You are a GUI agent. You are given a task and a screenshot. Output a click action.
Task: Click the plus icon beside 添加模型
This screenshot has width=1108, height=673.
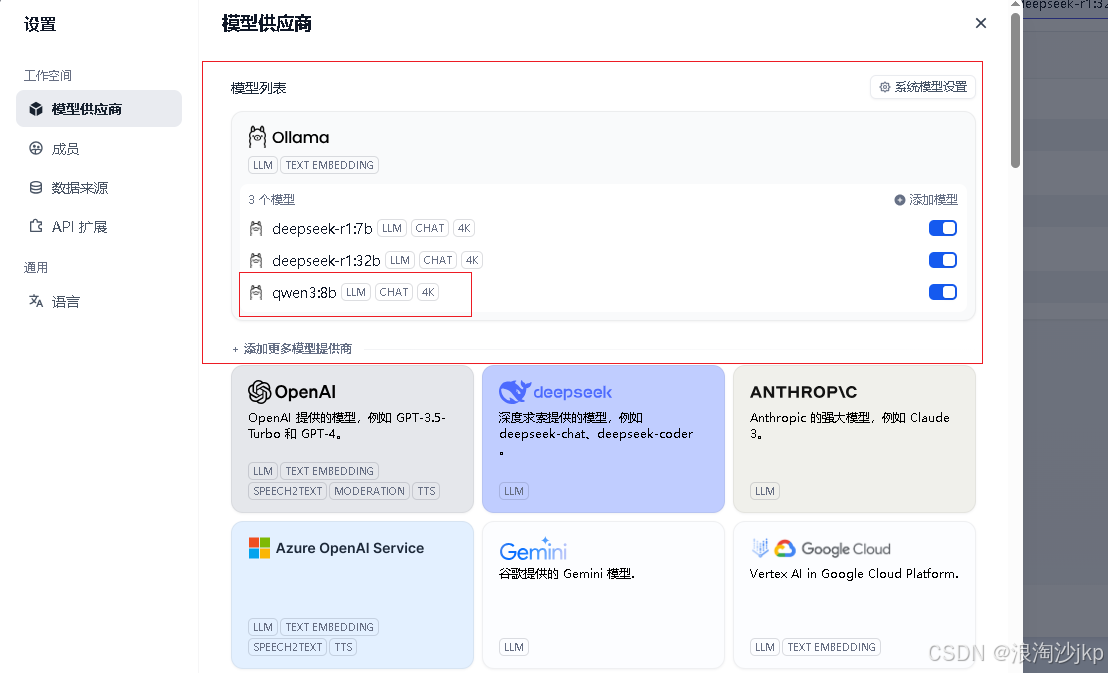900,200
